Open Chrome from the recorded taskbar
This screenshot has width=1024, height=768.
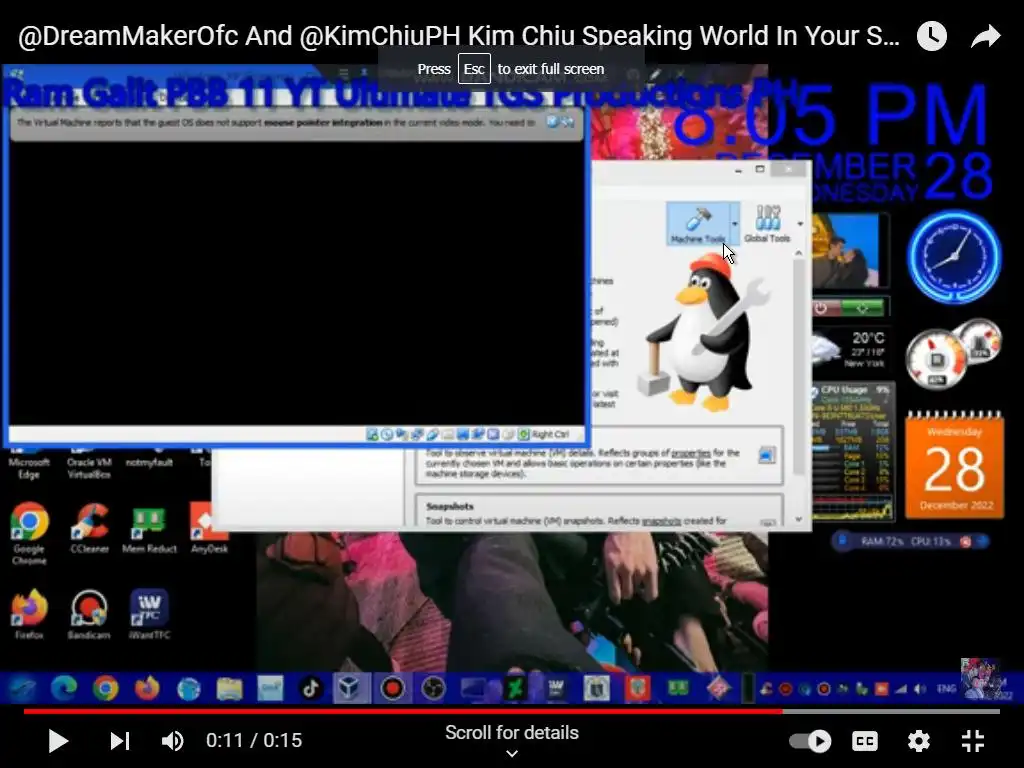tap(105, 688)
